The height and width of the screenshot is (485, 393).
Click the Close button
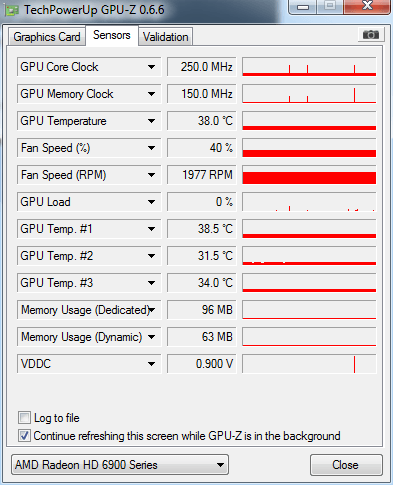point(346,465)
